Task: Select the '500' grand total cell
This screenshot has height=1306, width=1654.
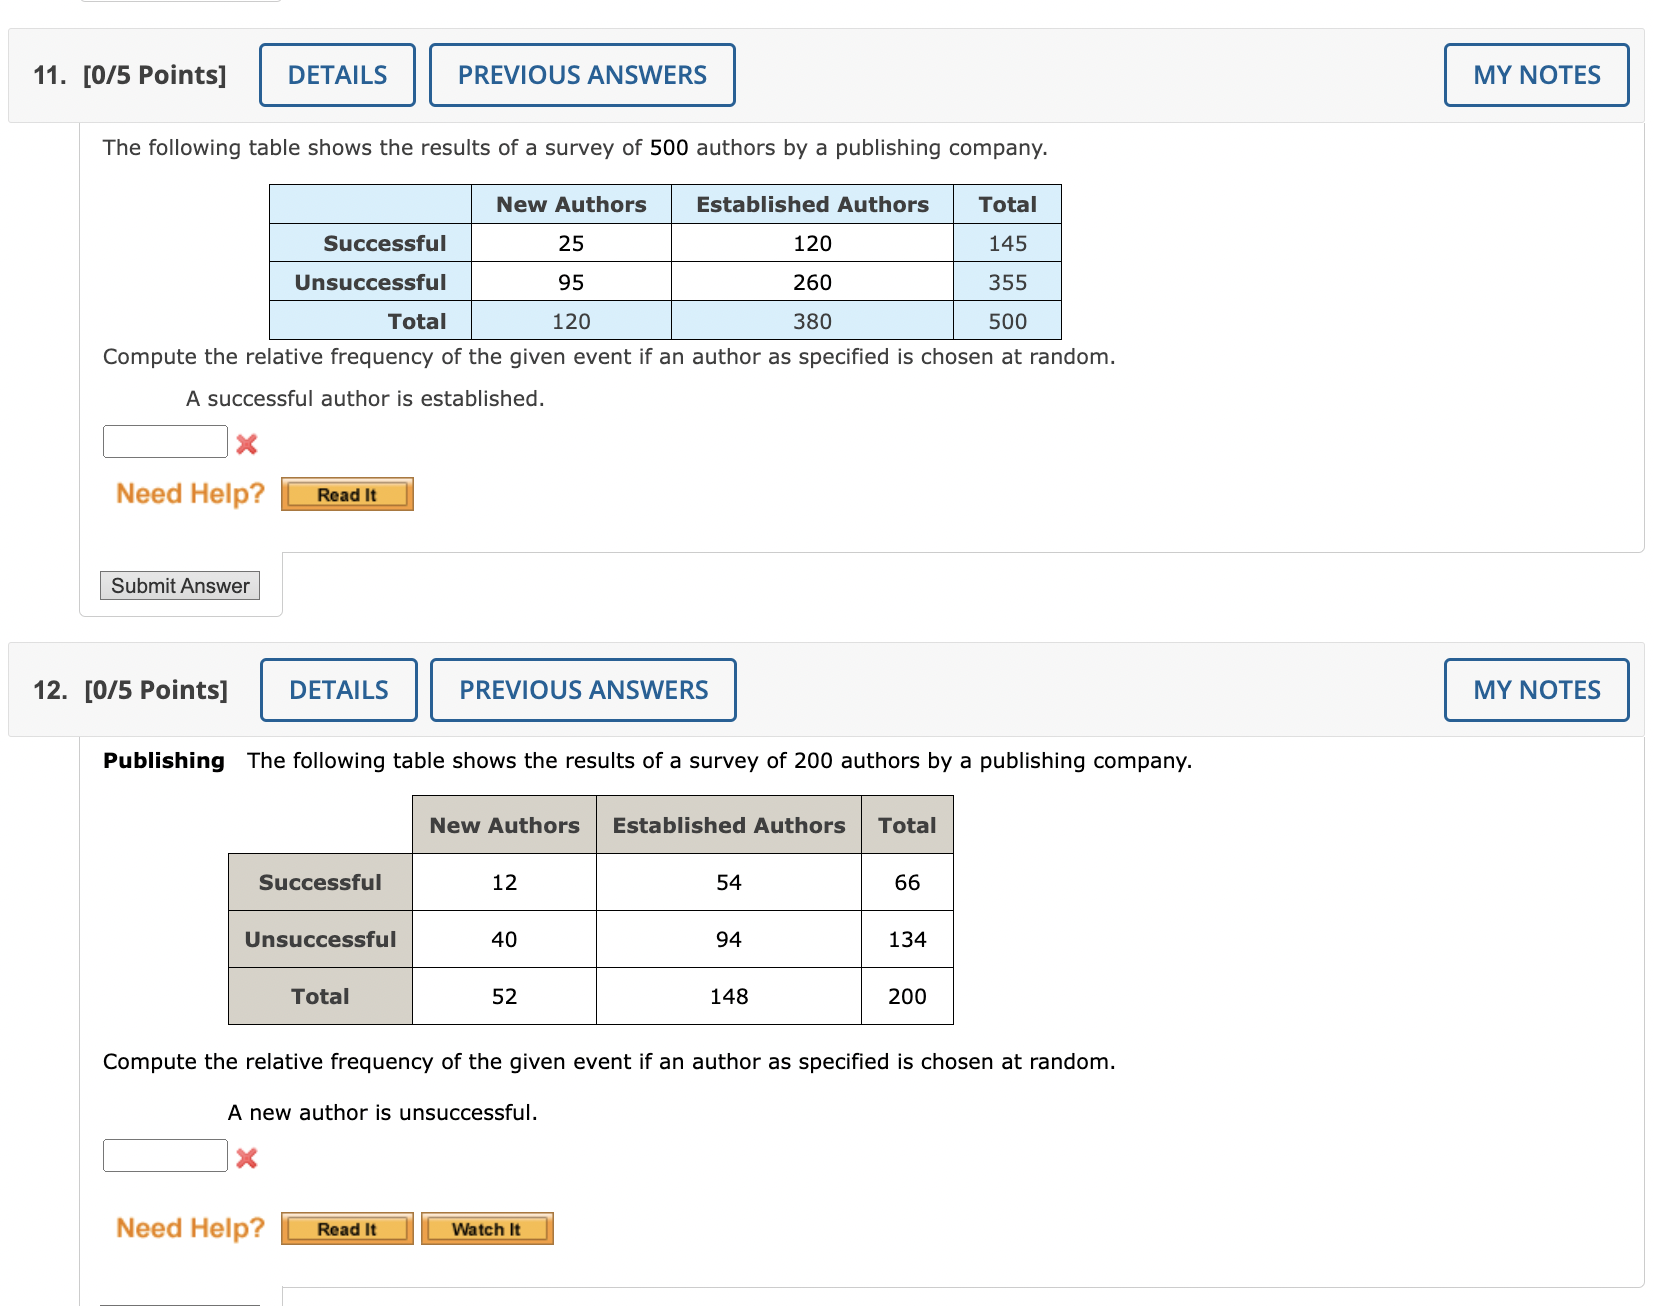Action: 1007,321
